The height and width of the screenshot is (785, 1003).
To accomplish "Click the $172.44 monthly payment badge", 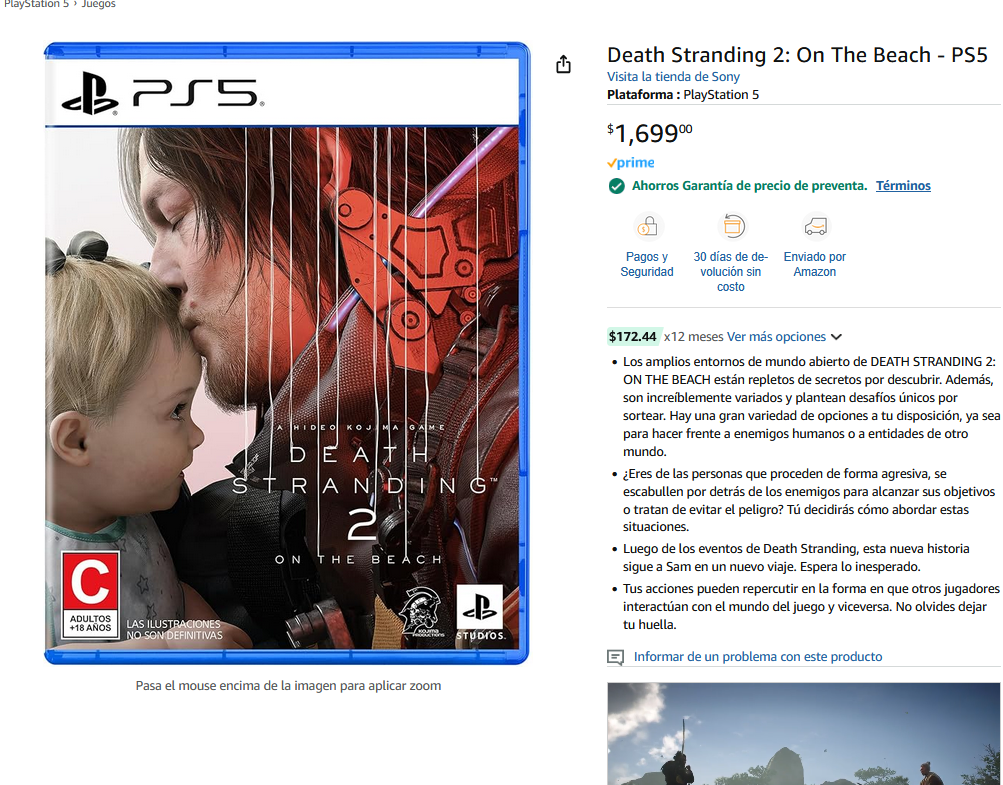I will click(632, 337).
